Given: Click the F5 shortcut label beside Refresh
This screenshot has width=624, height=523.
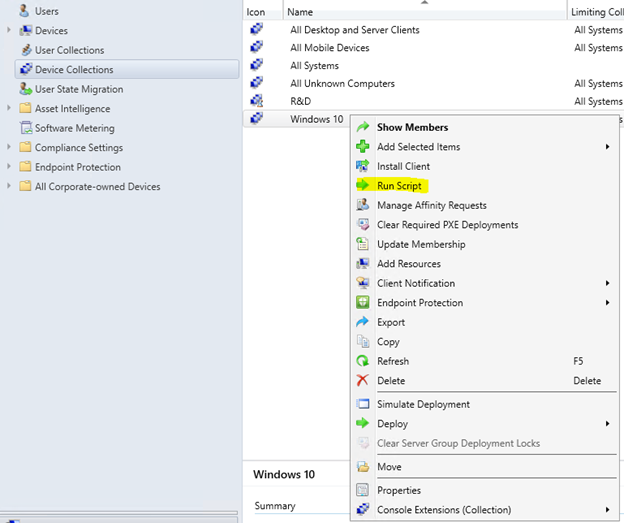Looking at the screenshot, I should 578,361.
